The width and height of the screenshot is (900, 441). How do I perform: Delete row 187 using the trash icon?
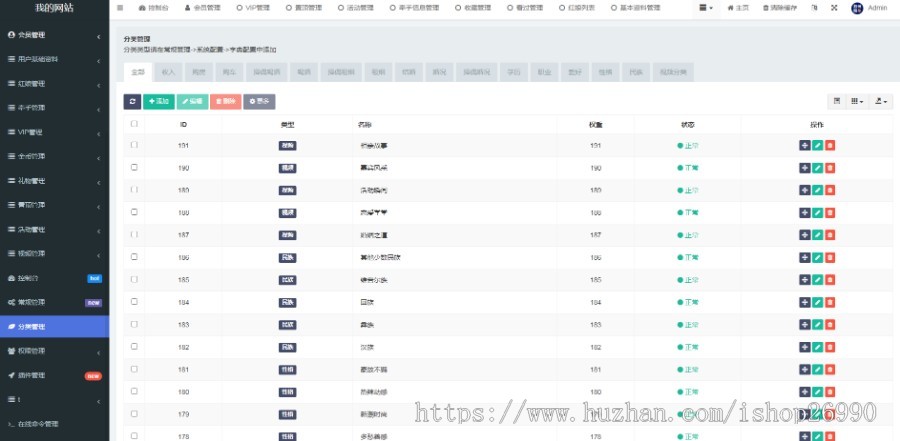pyautogui.click(x=830, y=235)
